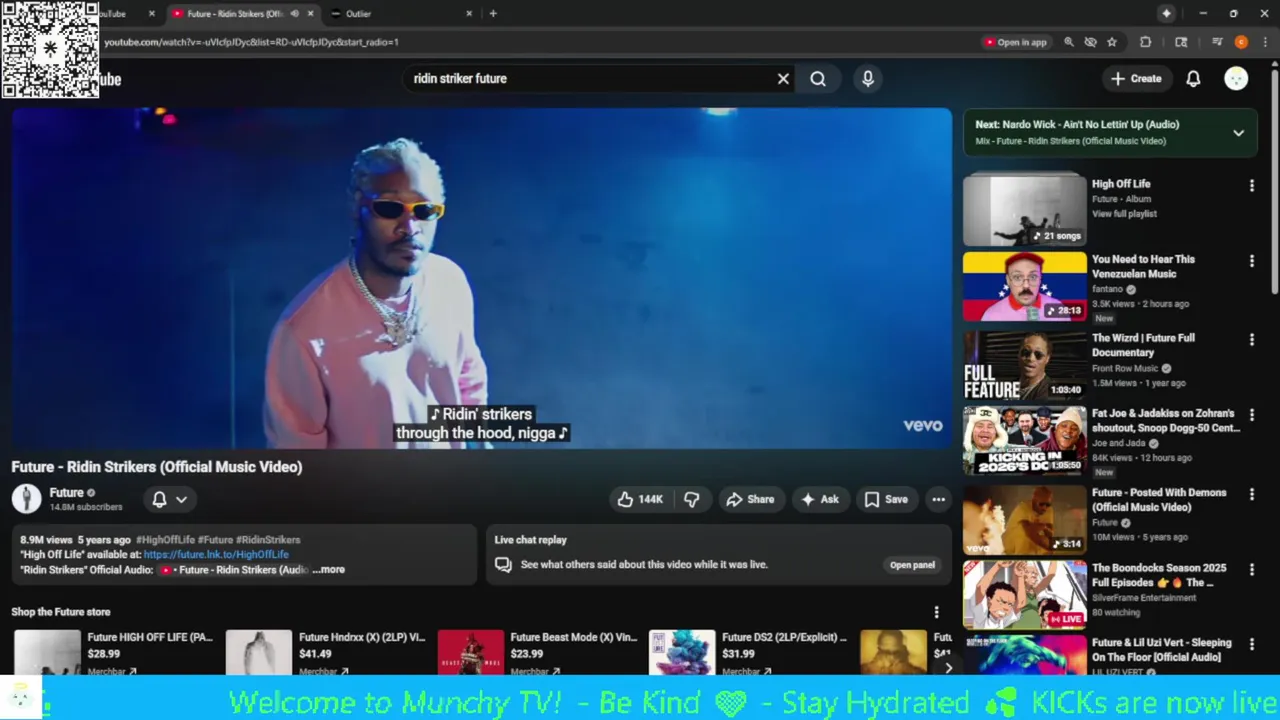The height and width of the screenshot is (720, 1280).
Task: Bookmark this page with star icon
Action: (x=1111, y=42)
